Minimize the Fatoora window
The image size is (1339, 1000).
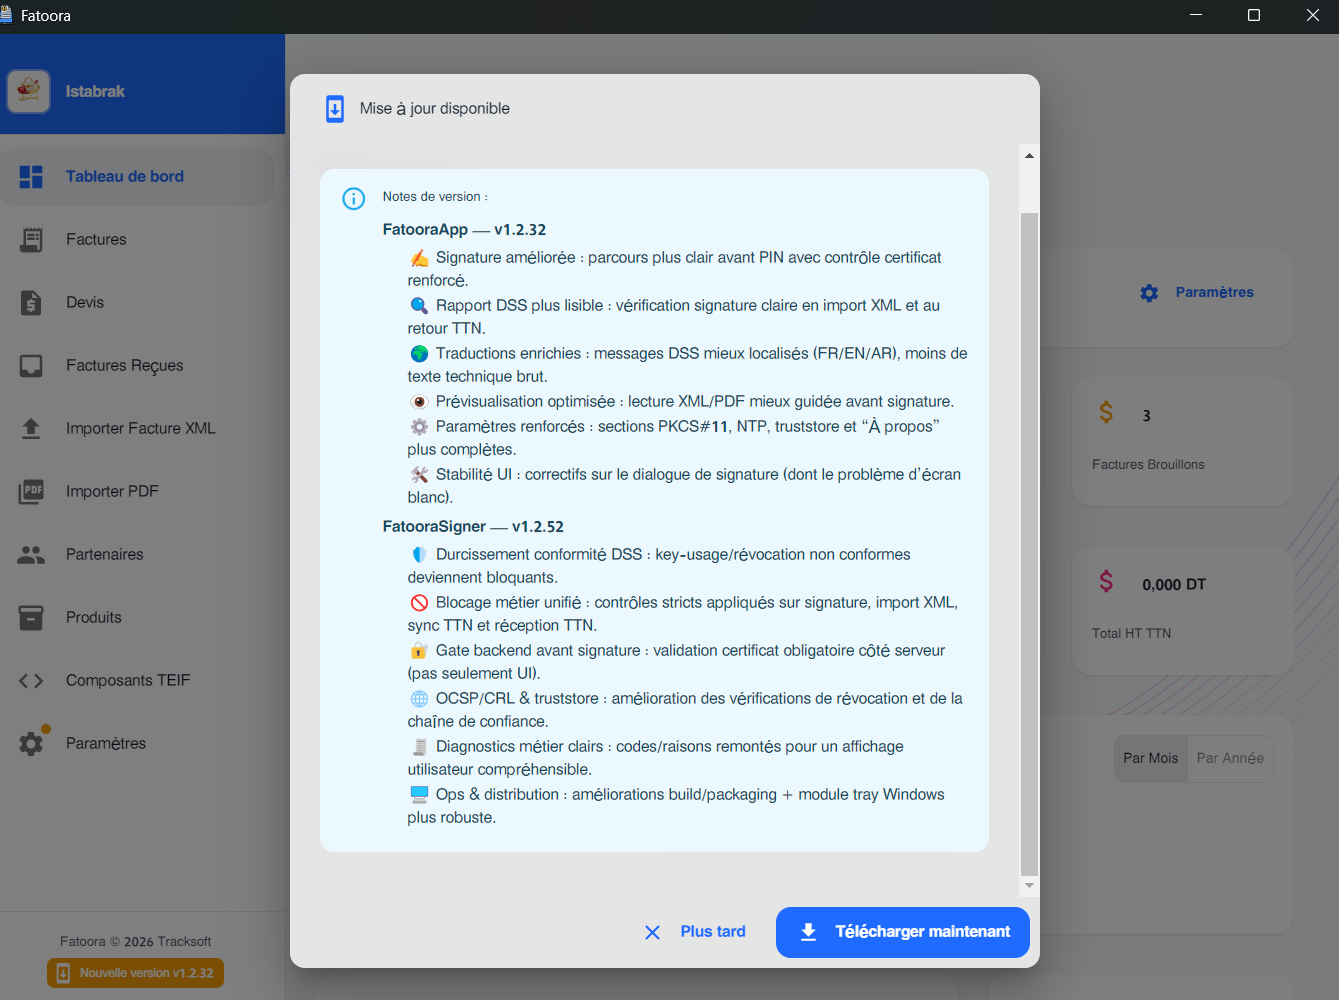(x=1196, y=15)
